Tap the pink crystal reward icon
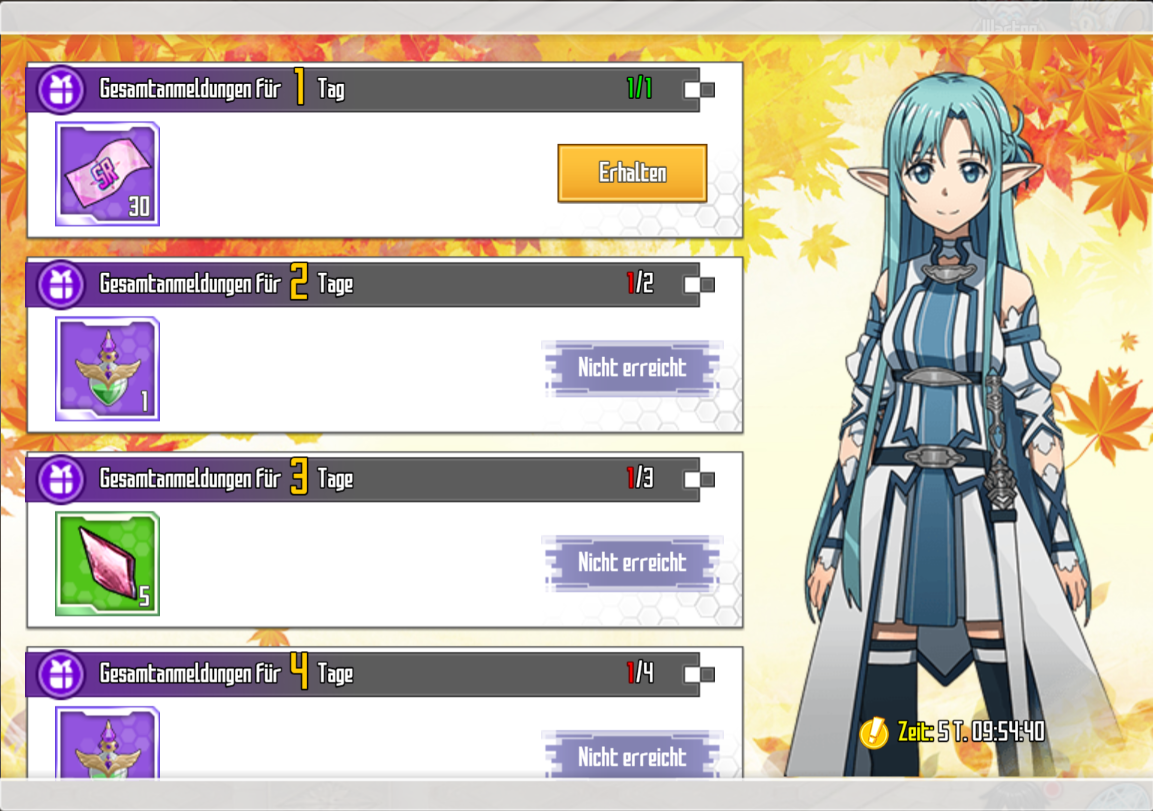The height and width of the screenshot is (811, 1153). pyautogui.click(x=107, y=563)
